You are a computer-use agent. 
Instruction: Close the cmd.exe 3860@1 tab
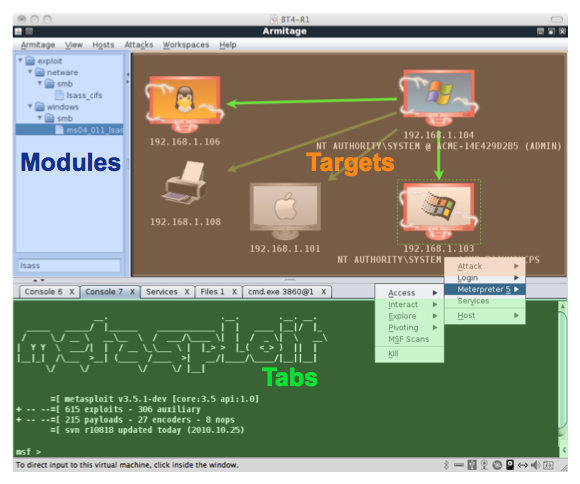point(324,292)
